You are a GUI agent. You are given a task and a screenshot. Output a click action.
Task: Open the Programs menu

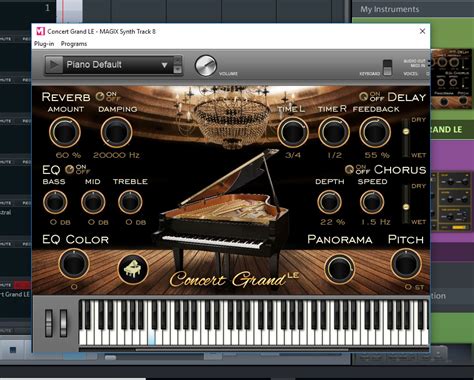pyautogui.click(x=74, y=44)
